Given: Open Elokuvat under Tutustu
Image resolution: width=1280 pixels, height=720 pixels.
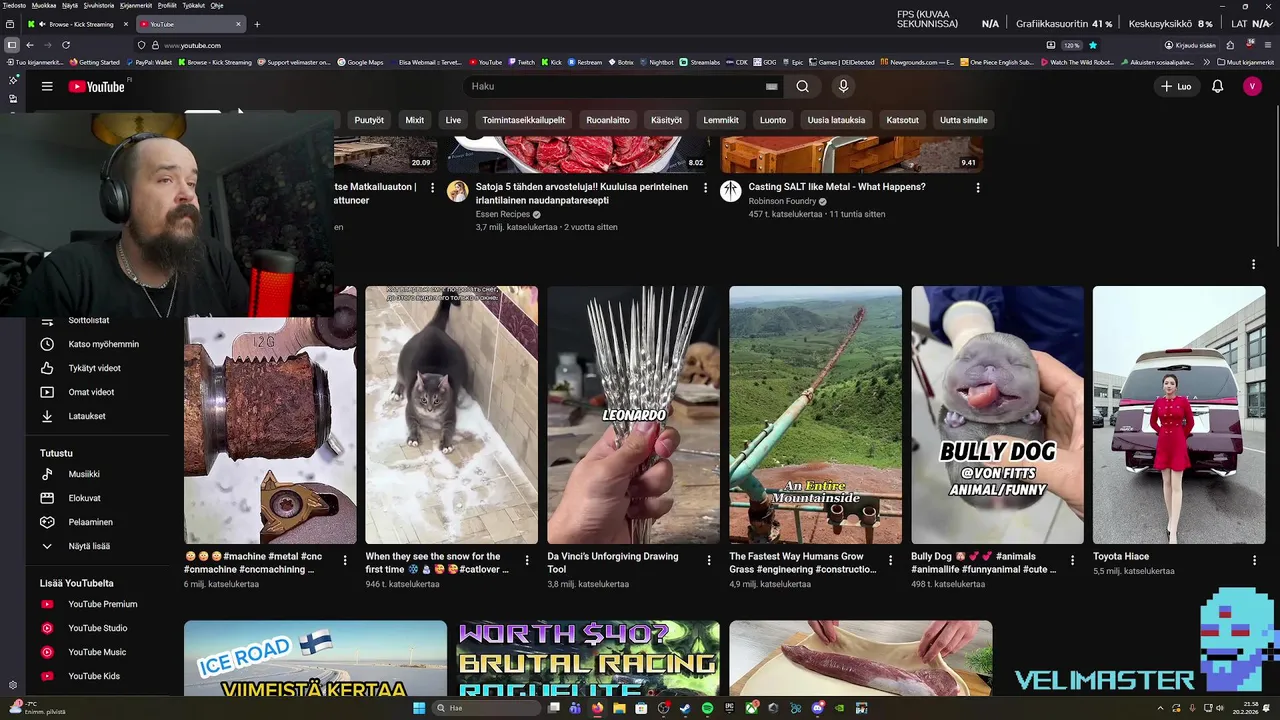Looking at the screenshot, I should click(x=84, y=498).
